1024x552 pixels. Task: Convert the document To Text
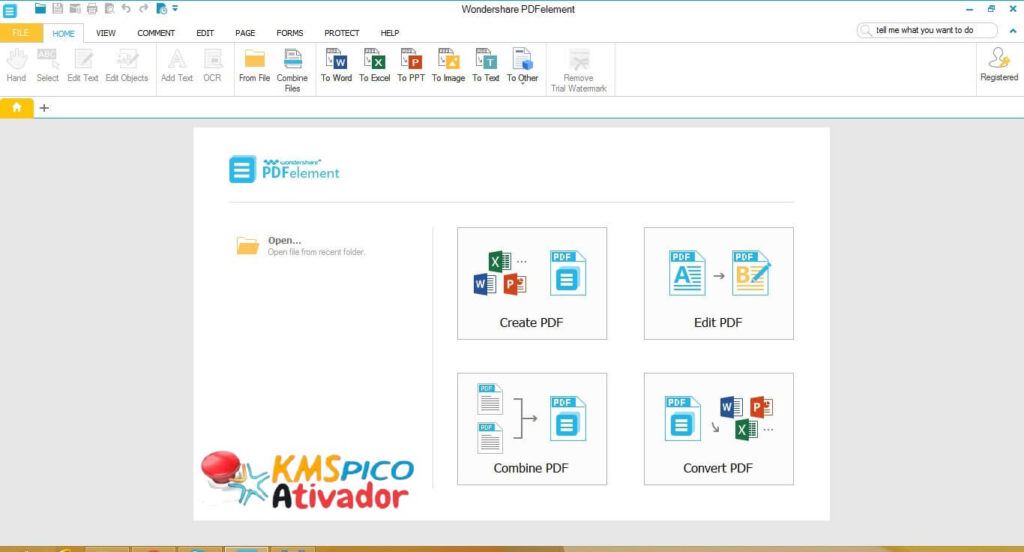click(x=486, y=65)
